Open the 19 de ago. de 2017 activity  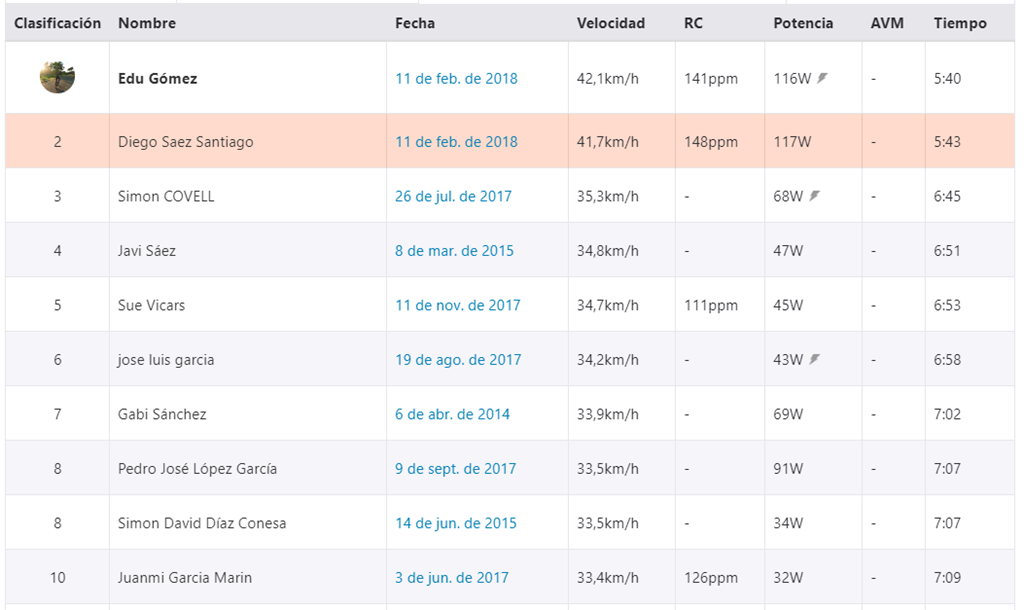click(x=458, y=360)
